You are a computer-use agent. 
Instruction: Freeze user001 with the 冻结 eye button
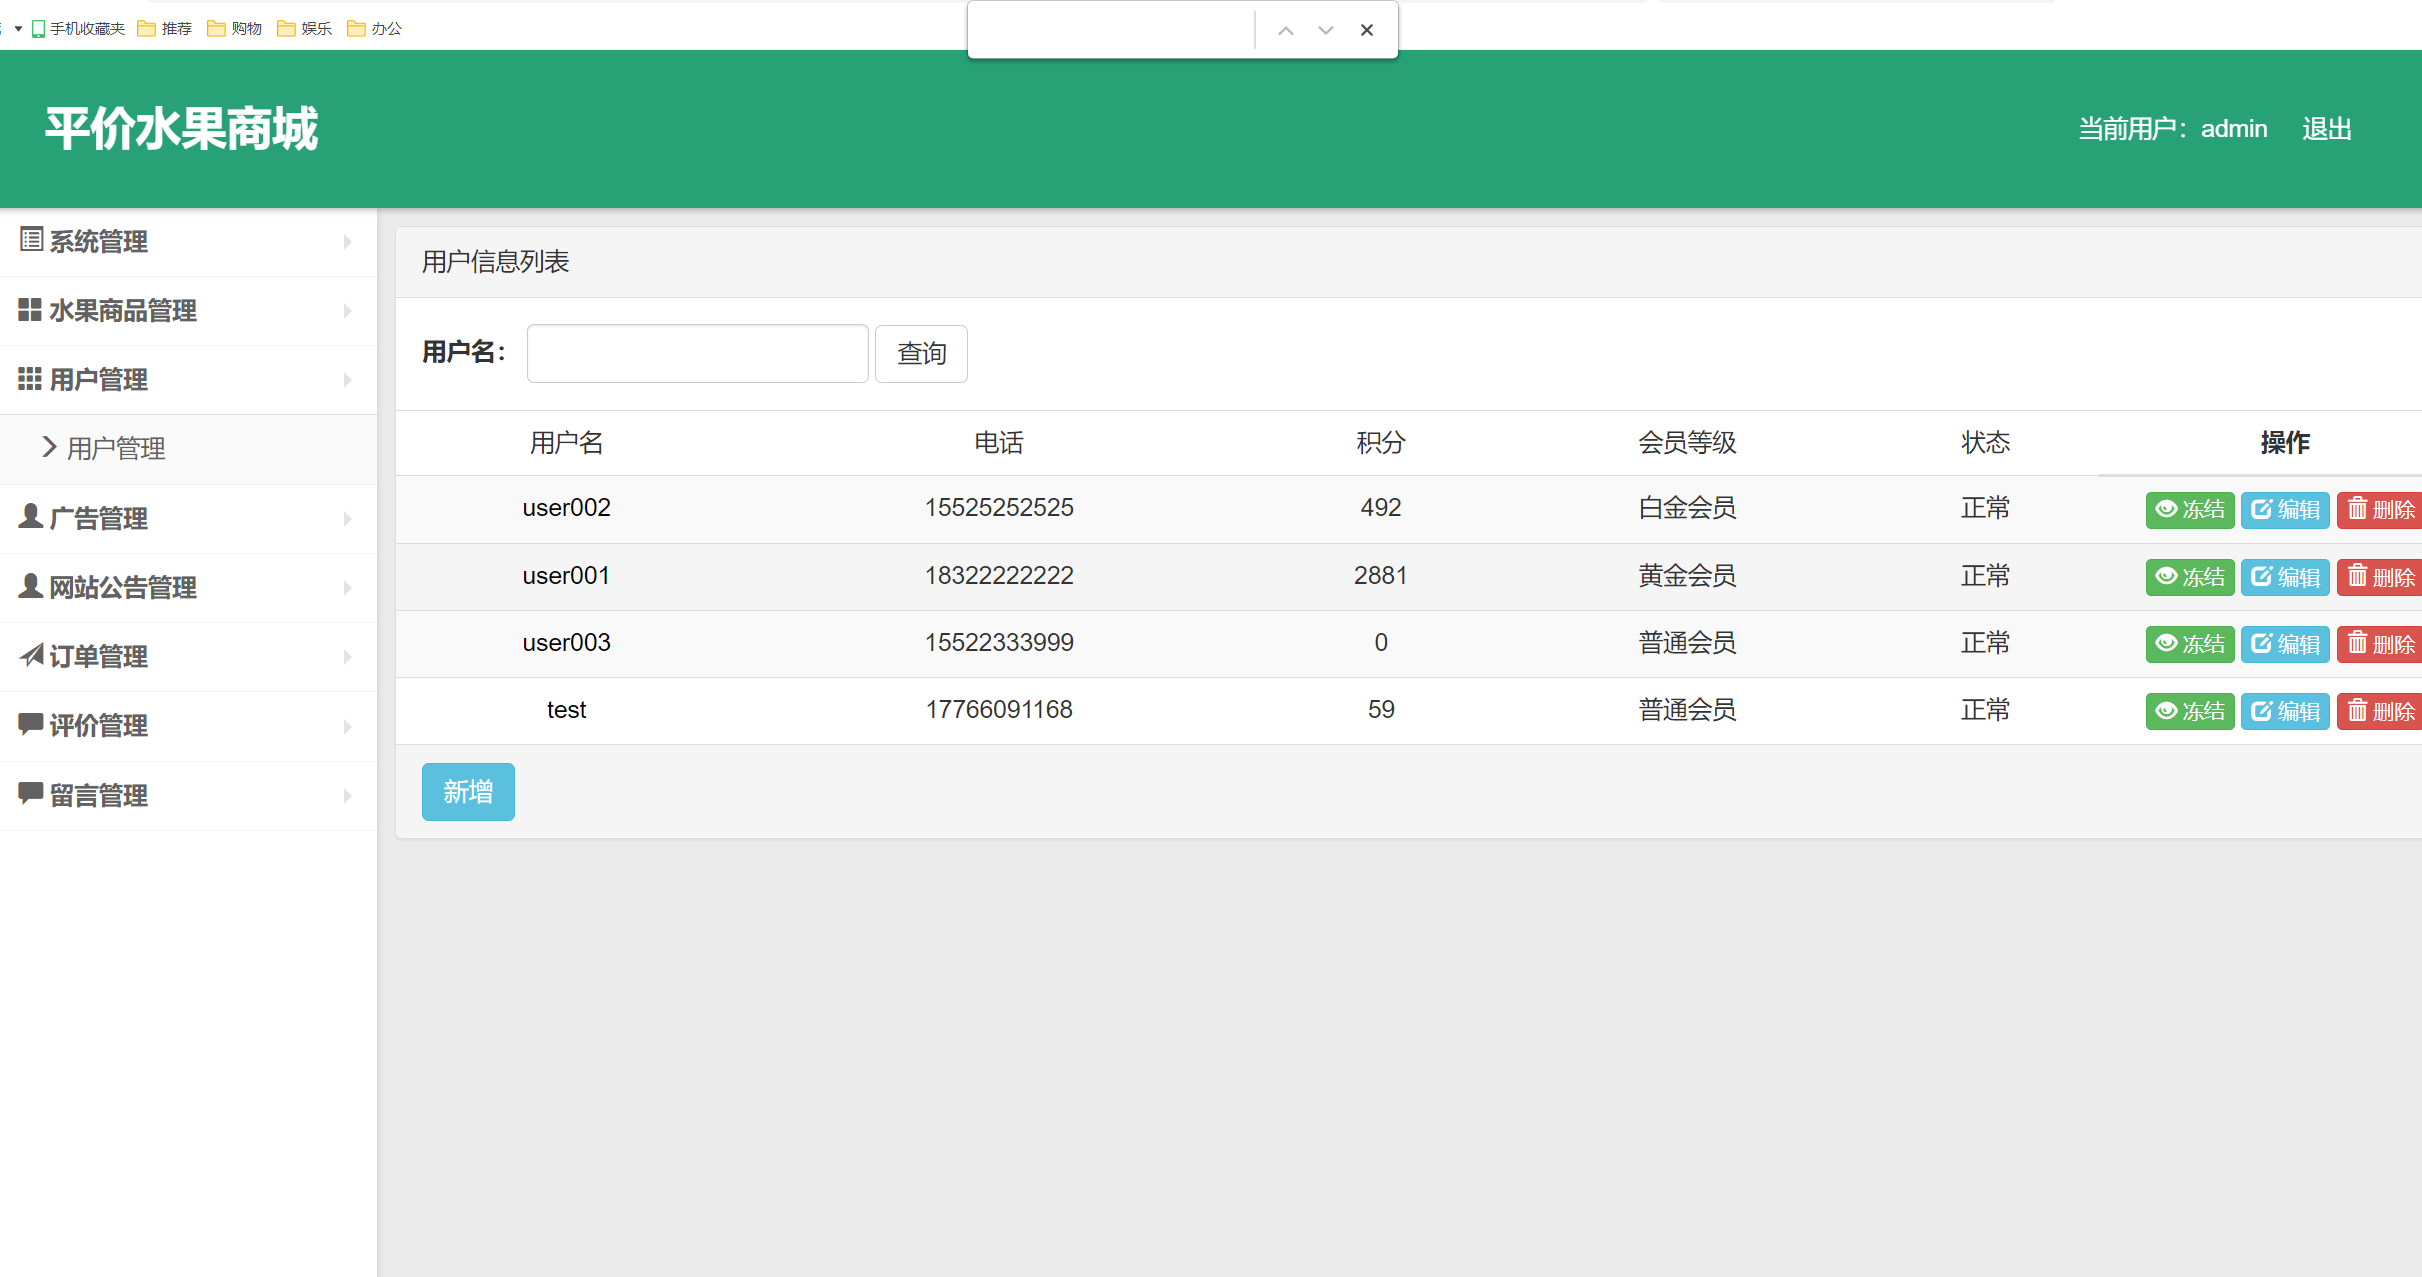[x=2189, y=577]
